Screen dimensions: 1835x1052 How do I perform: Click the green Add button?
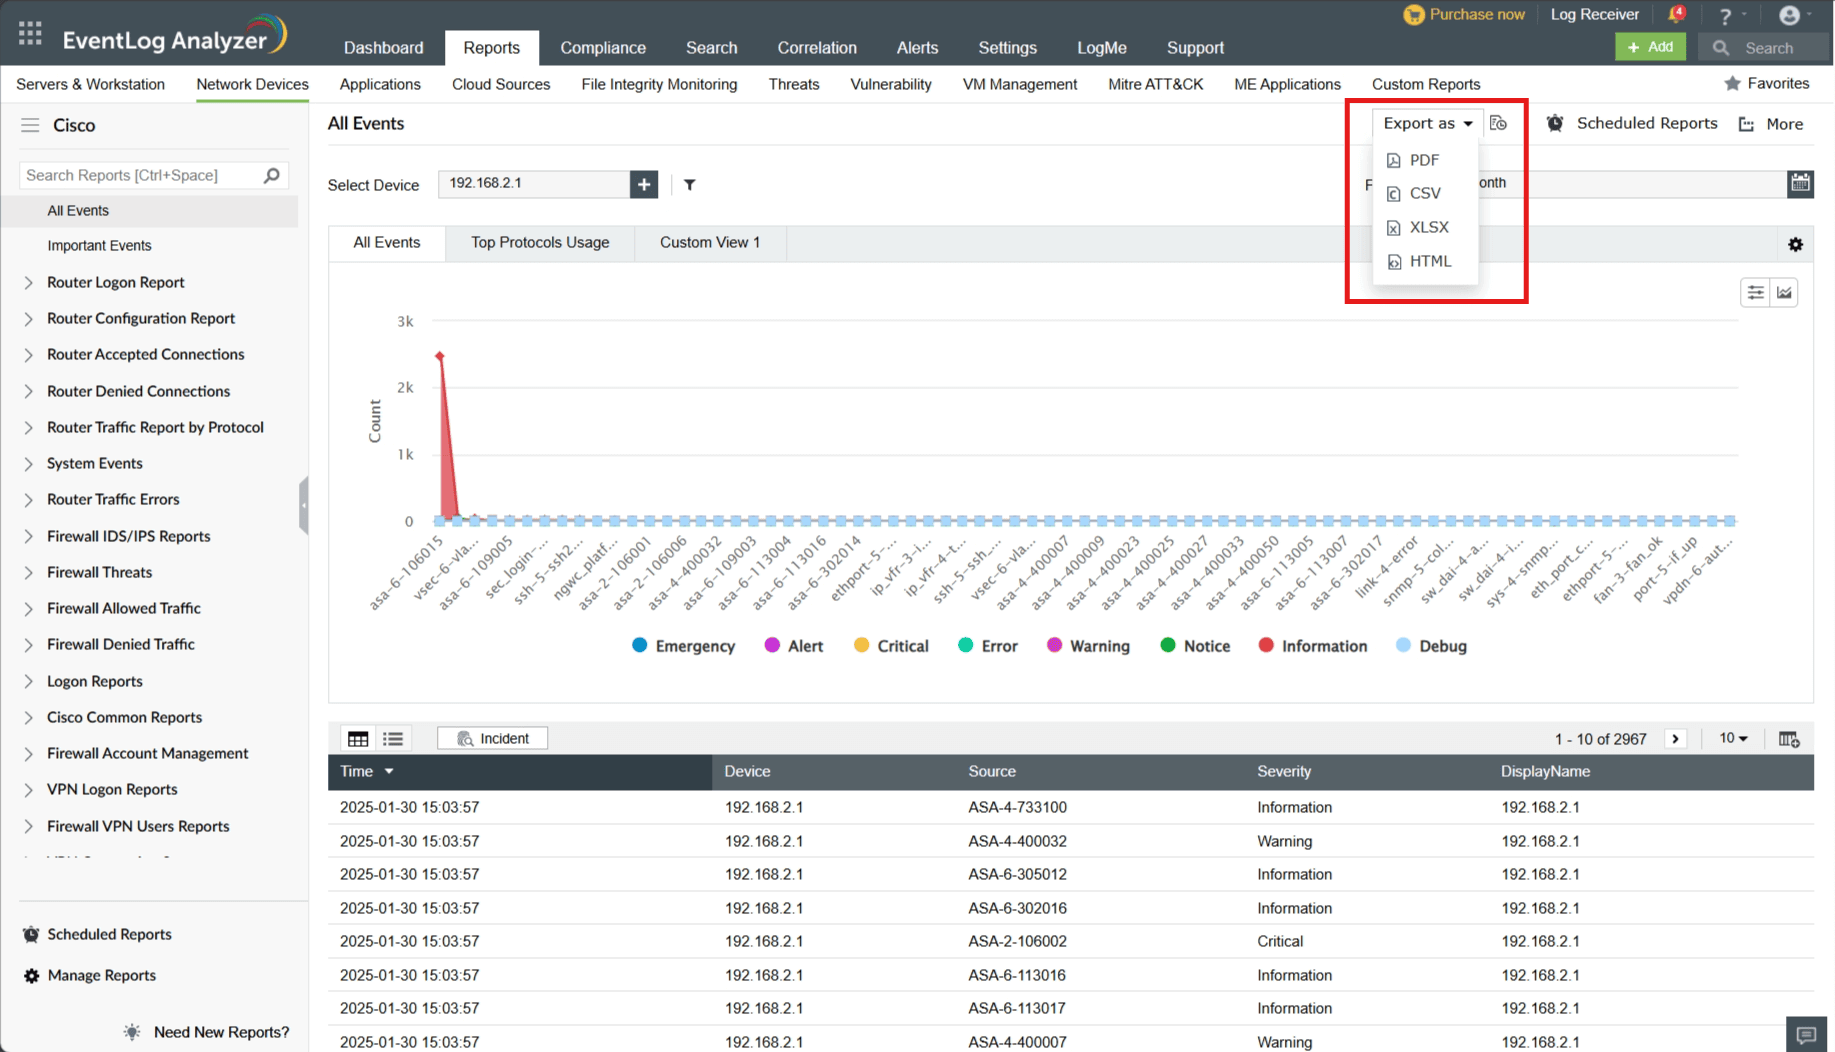click(1650, 47)
